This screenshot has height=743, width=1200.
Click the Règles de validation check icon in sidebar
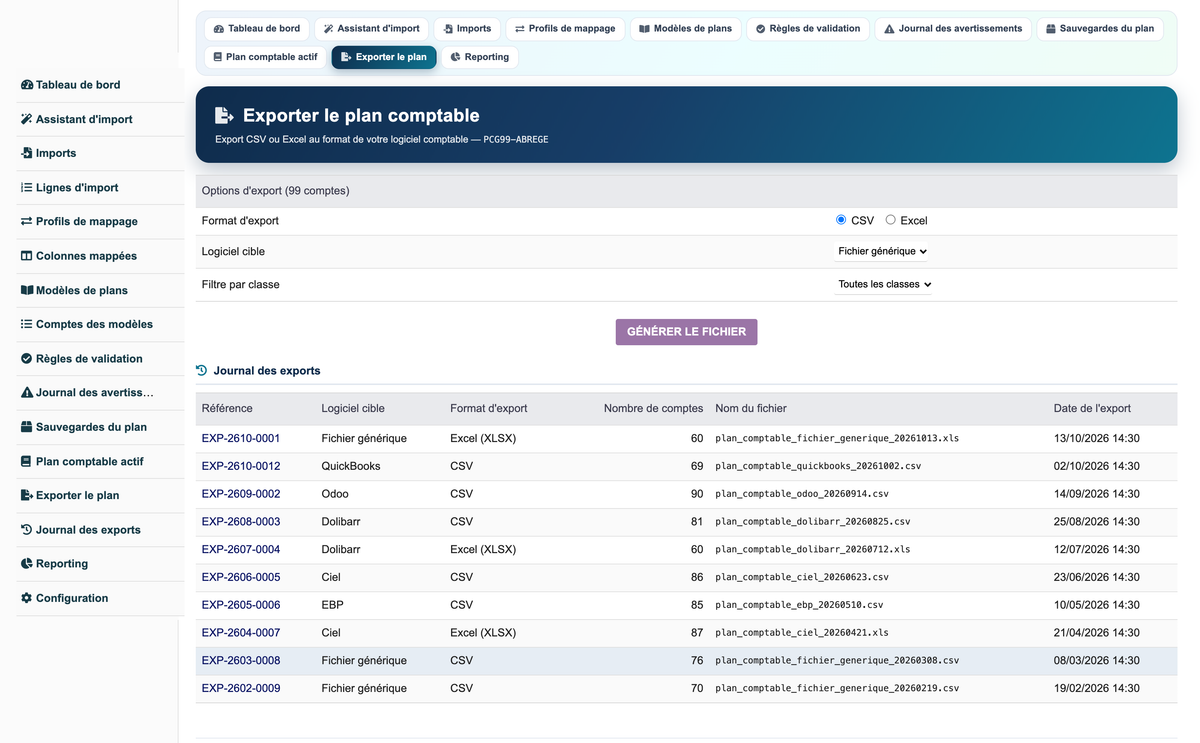(27, 358)
